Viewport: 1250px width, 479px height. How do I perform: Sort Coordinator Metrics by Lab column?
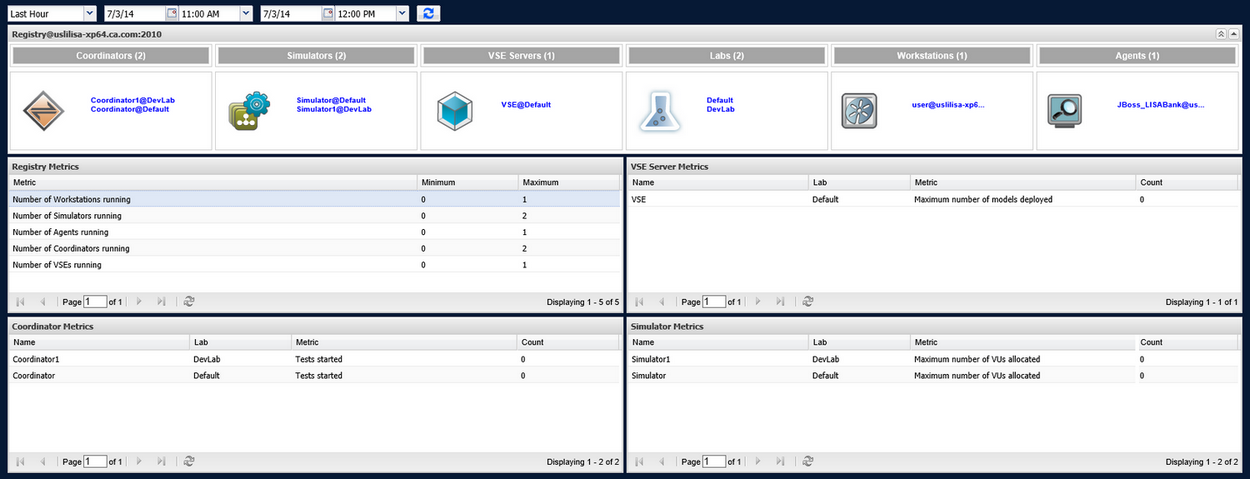click(240, 342)
